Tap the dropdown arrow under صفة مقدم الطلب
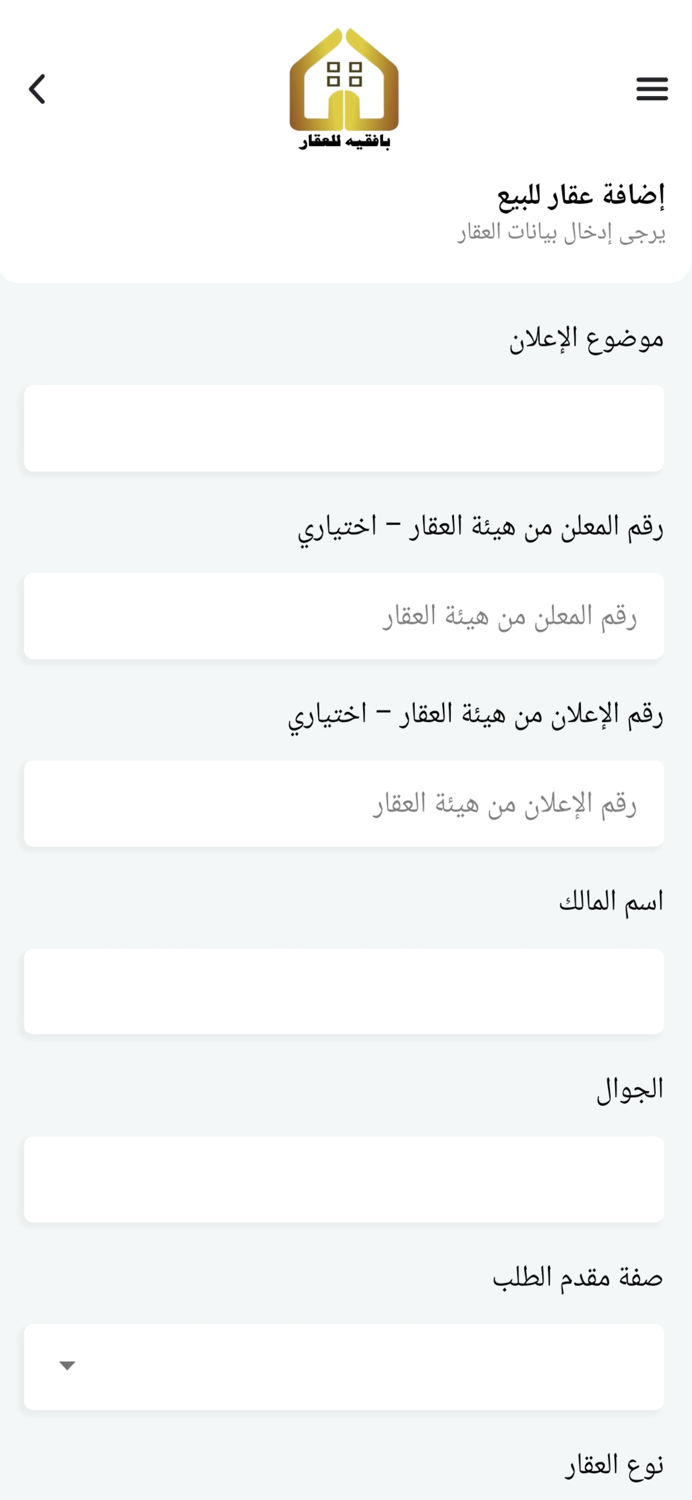The height and width of the screenshot is (1500, 692). (66, 1364)
